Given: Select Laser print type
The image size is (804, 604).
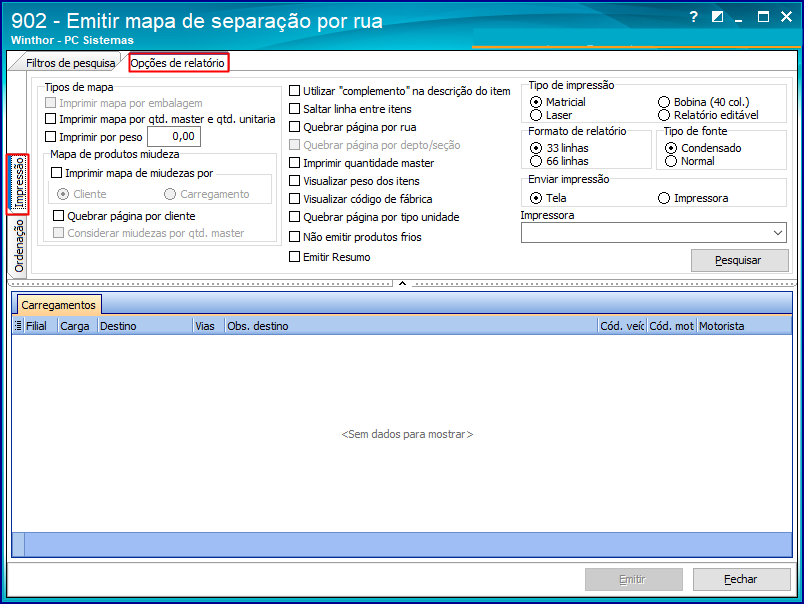Looking at the screenshot, I should [536, 115].
